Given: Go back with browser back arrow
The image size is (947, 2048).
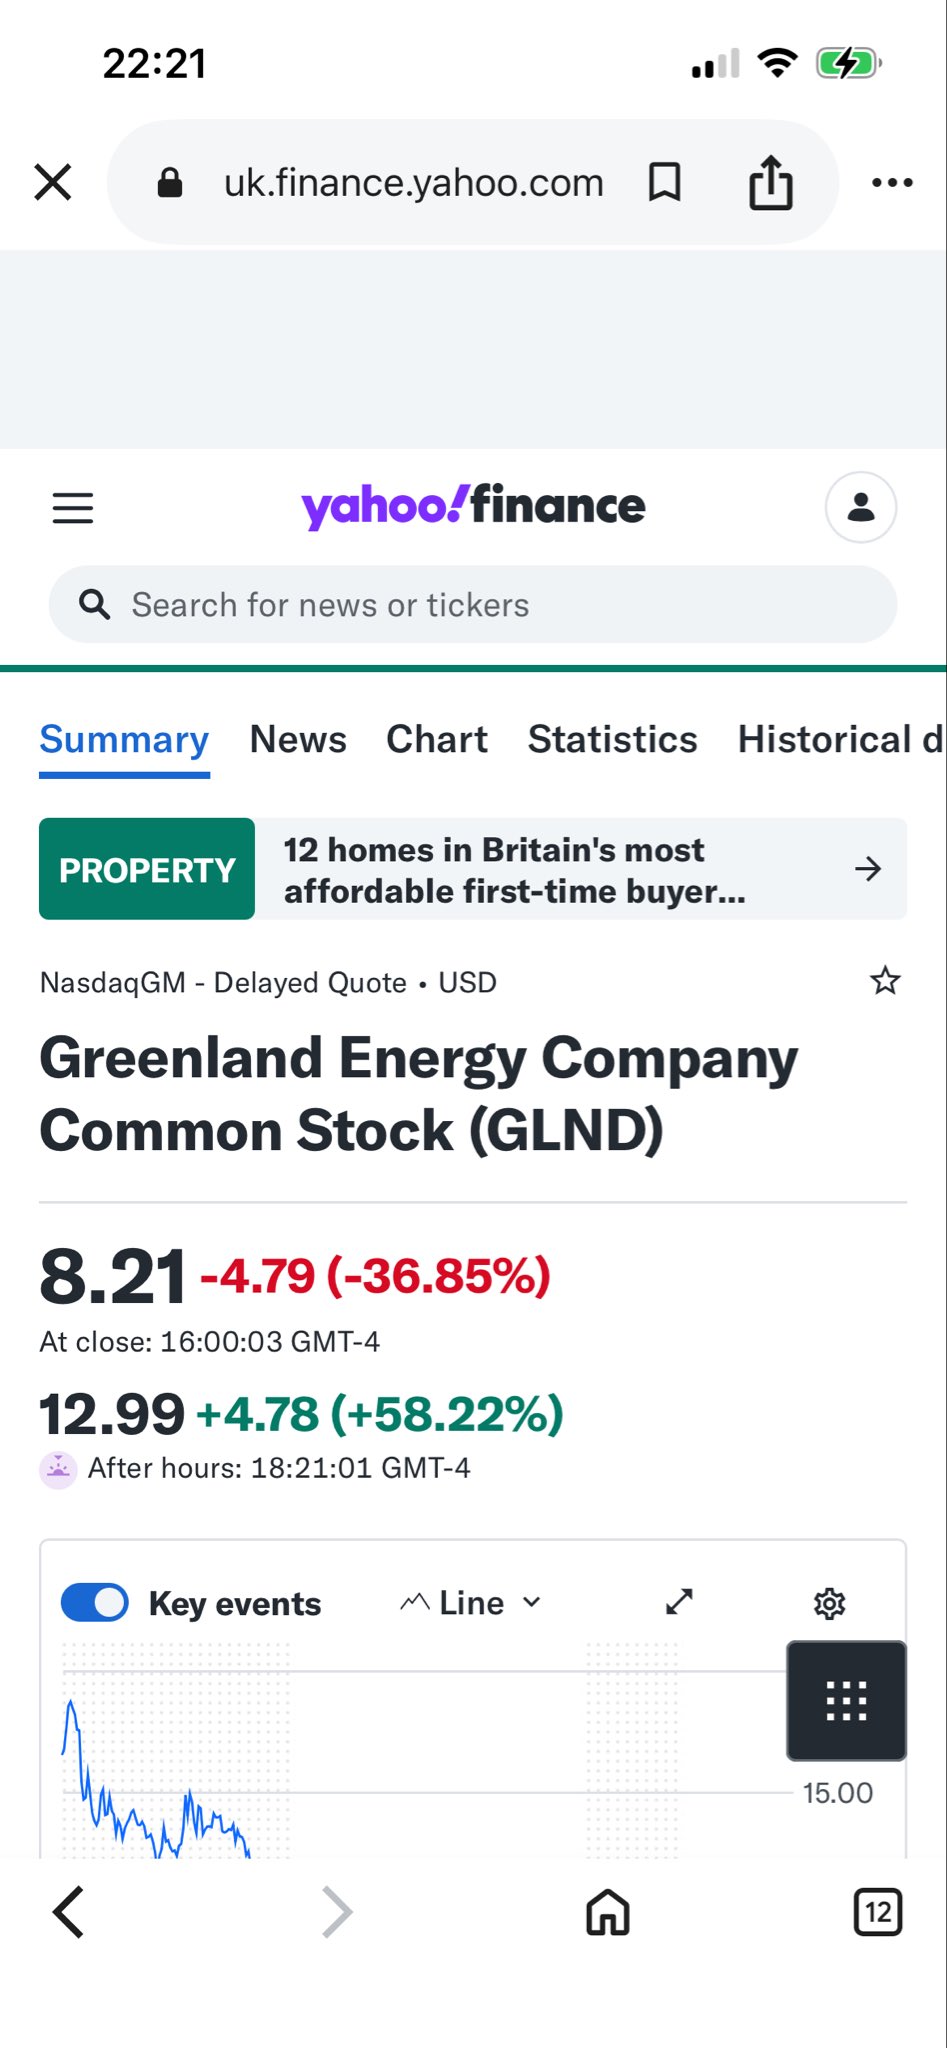Looking at the screenshot, I should pyautogui.click(x=68, y=1912).
